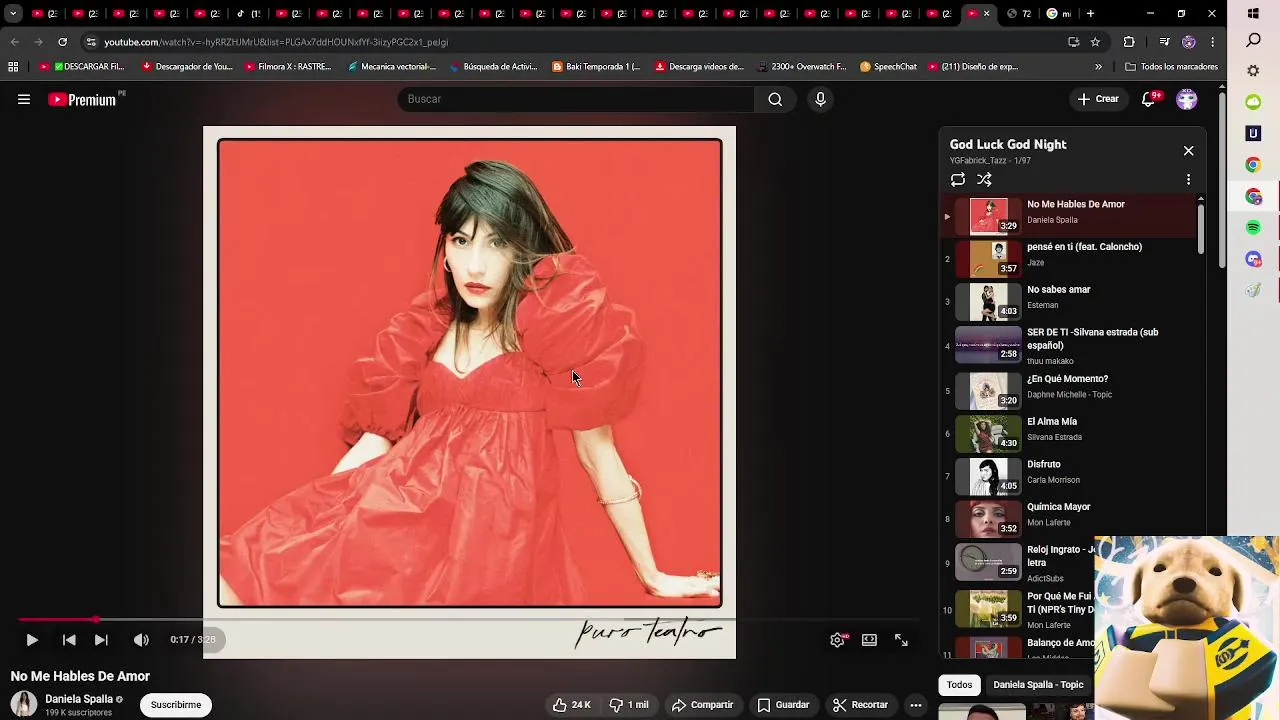Bookmark this page with star icon
This screenshot has width=1280, height=720.
(x=1095, y=42)
